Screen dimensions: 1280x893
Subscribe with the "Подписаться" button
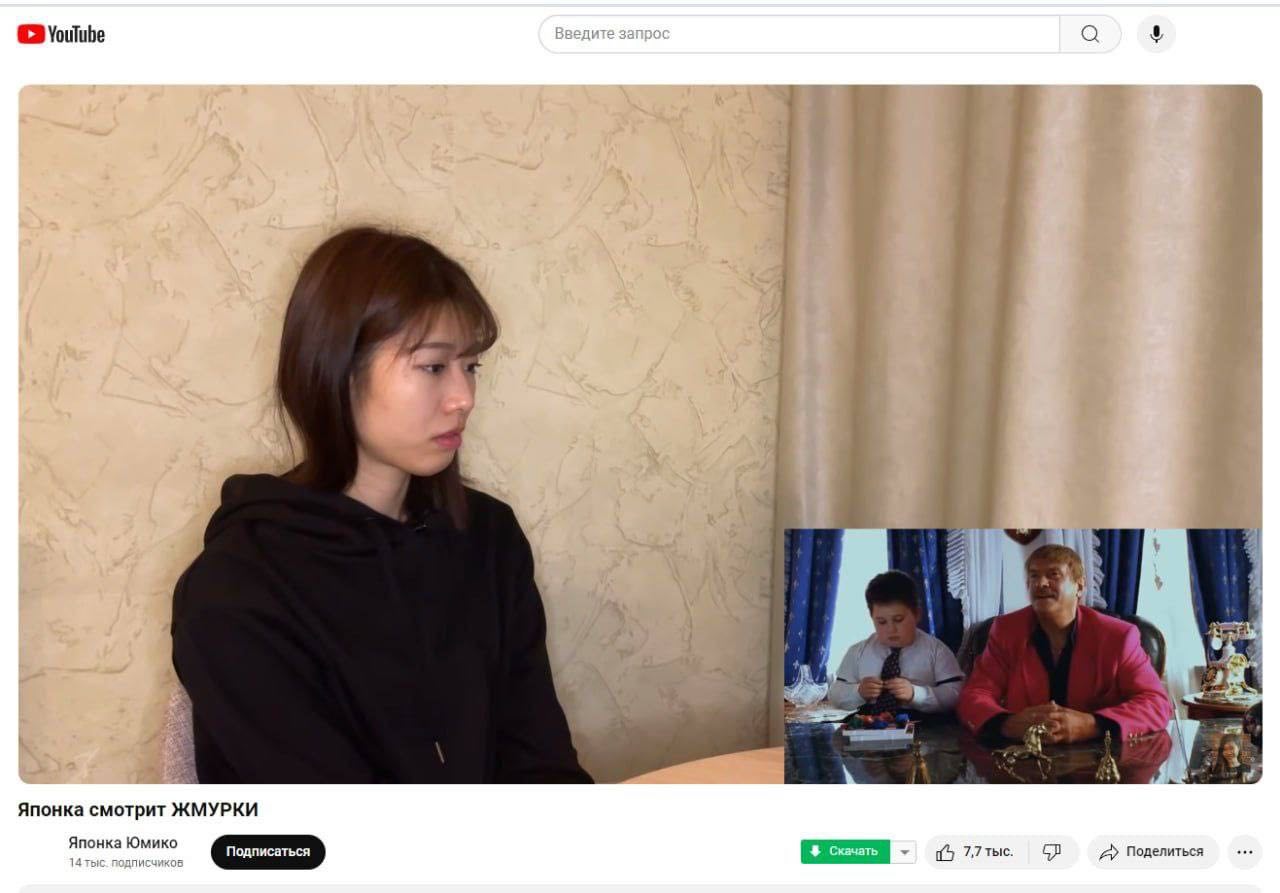(268, 852)
